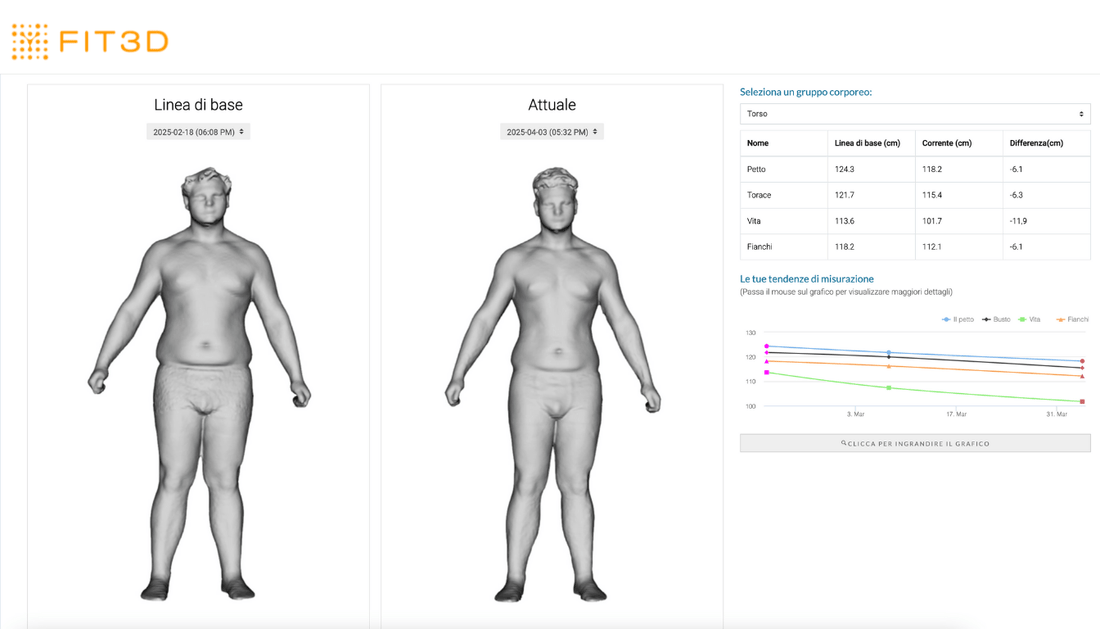
Task: Click the Fianchi row name in table
Action: pyautogui.click(x=759, y=247)
